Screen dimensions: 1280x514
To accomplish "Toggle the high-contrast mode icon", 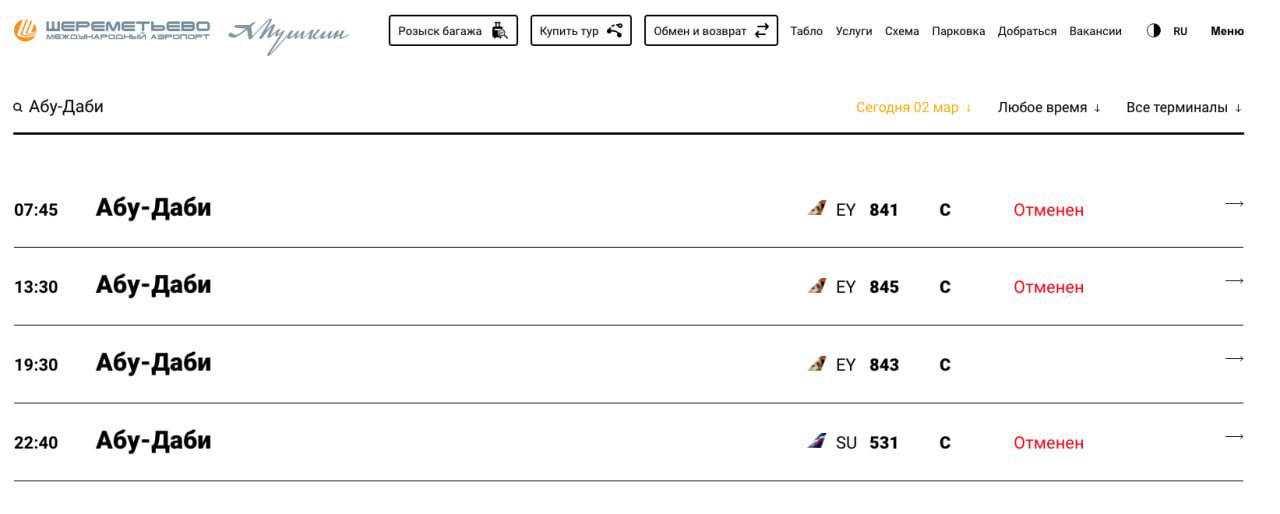I will click(1153, 31).
